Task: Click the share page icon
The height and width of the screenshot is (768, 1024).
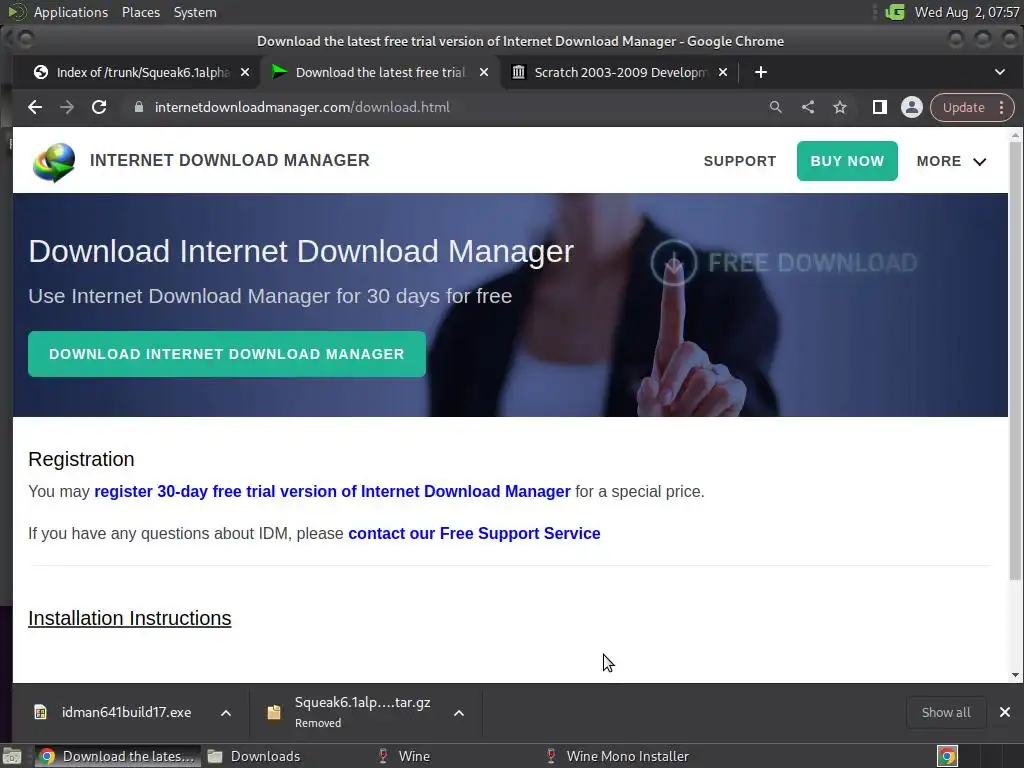Action: click(x=808, y=107)
